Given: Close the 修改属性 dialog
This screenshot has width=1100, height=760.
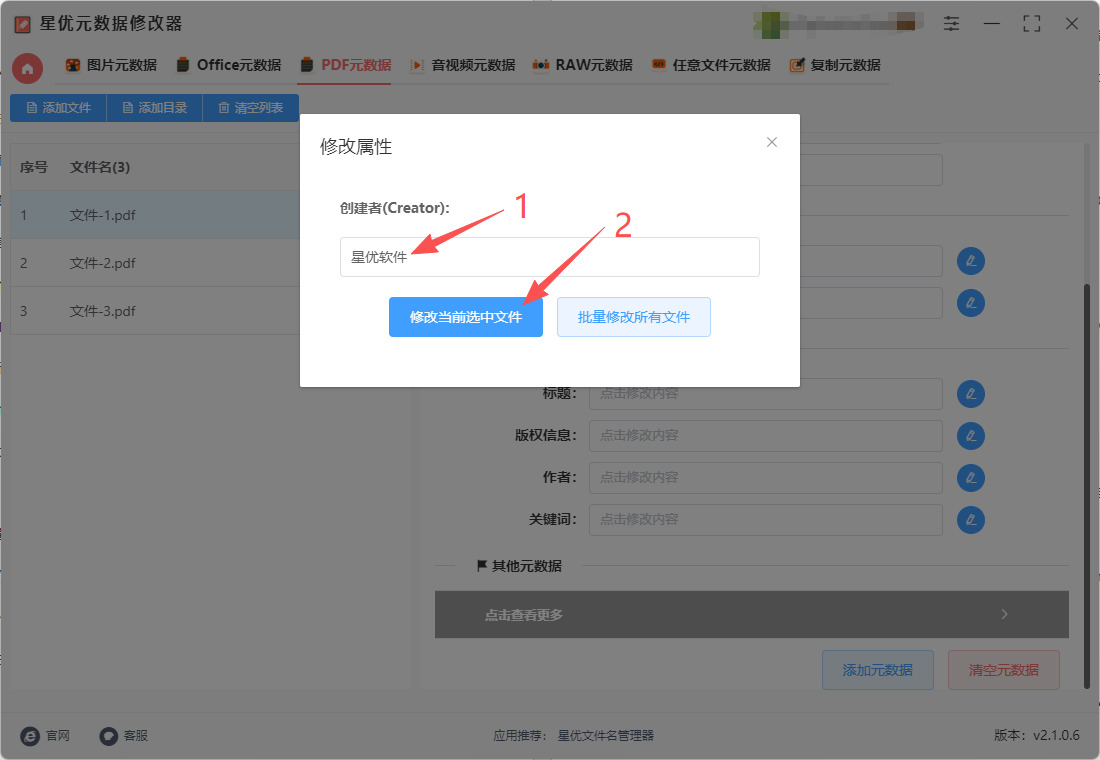Looking at the screenshot, I should [772, 142].
